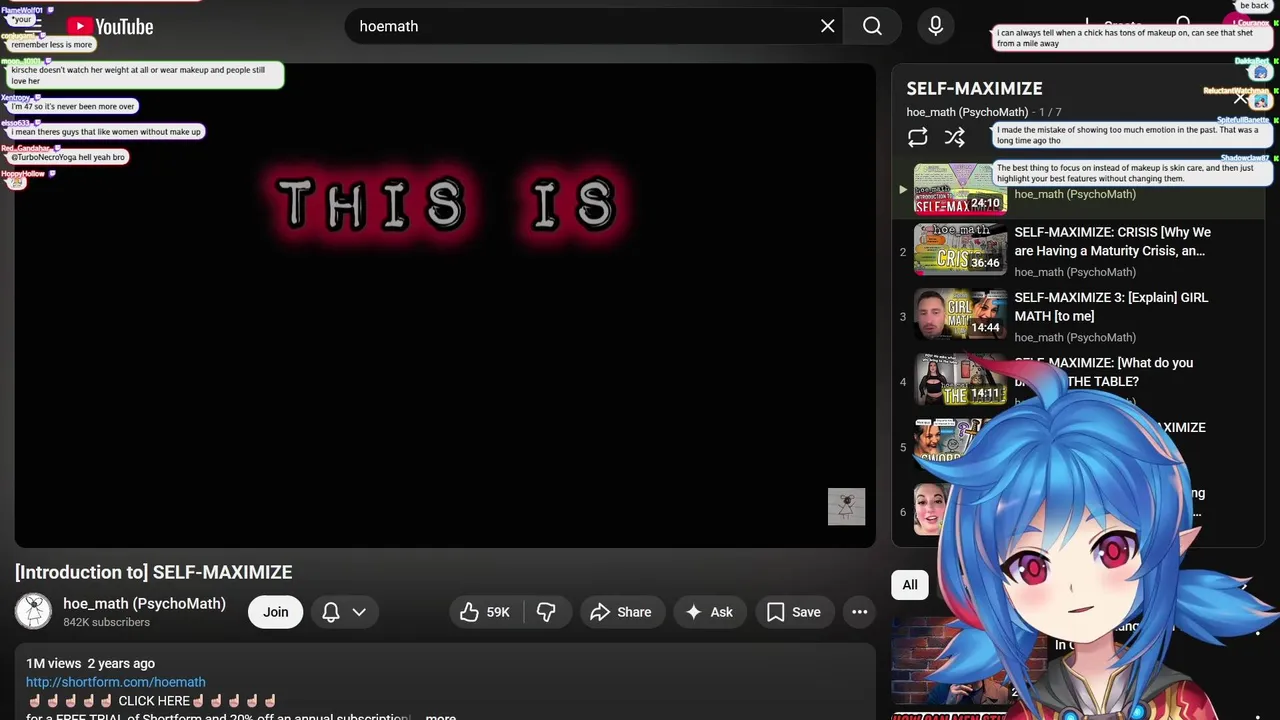Dislike the video with thumbs down
Image resolution: width=1280 pixels, height=720 pixels.
click(x=547, y=612)
